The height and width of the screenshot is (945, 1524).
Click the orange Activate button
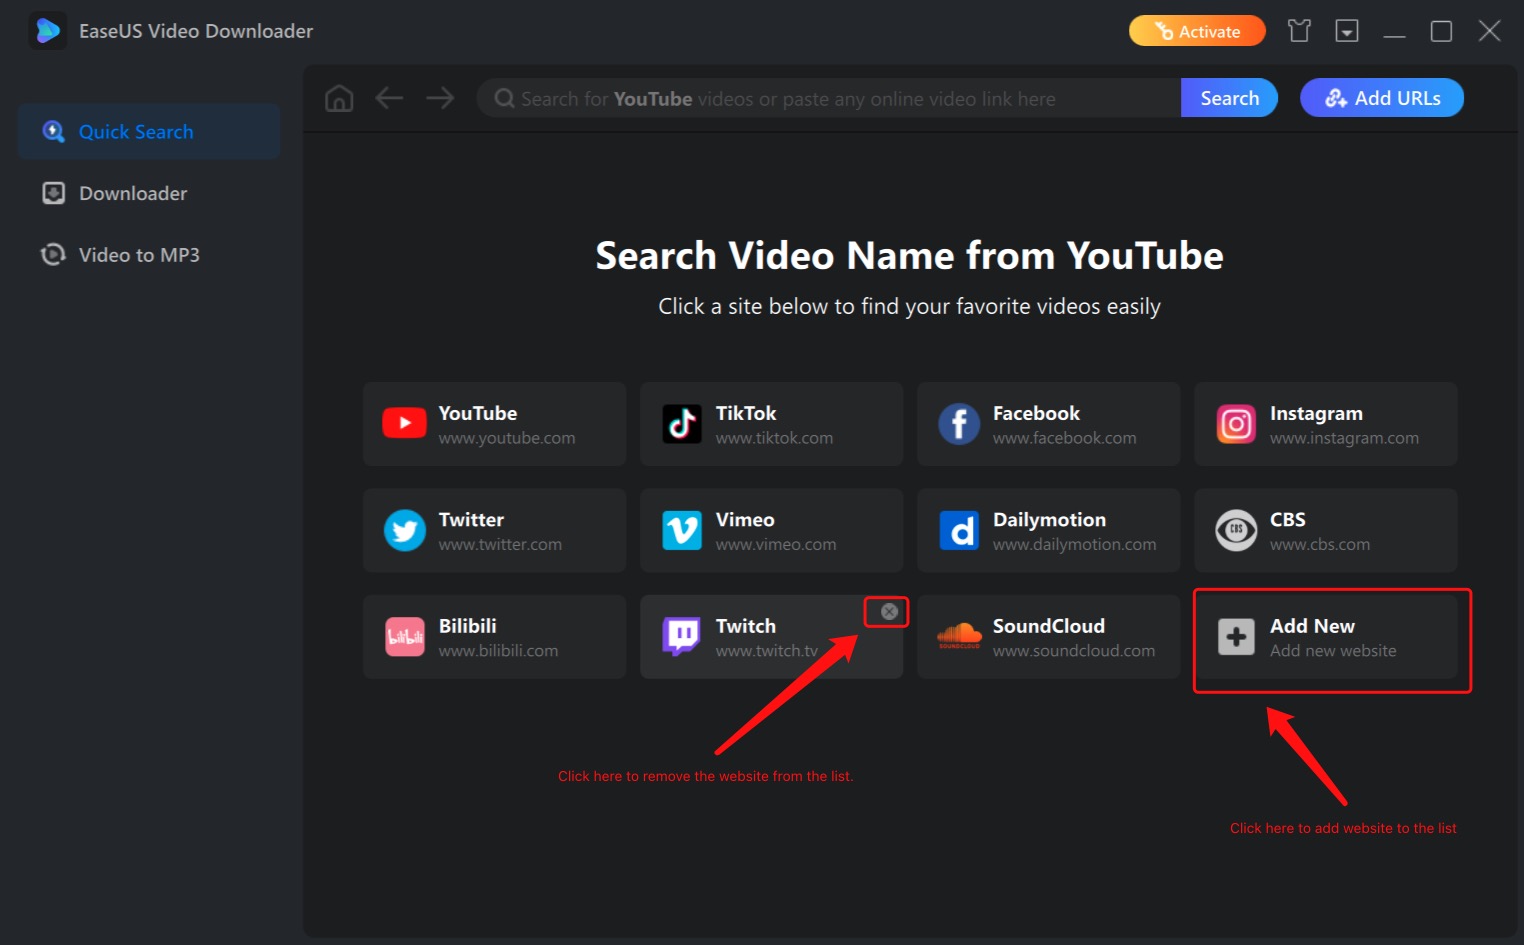click(x=1197, y=31)
